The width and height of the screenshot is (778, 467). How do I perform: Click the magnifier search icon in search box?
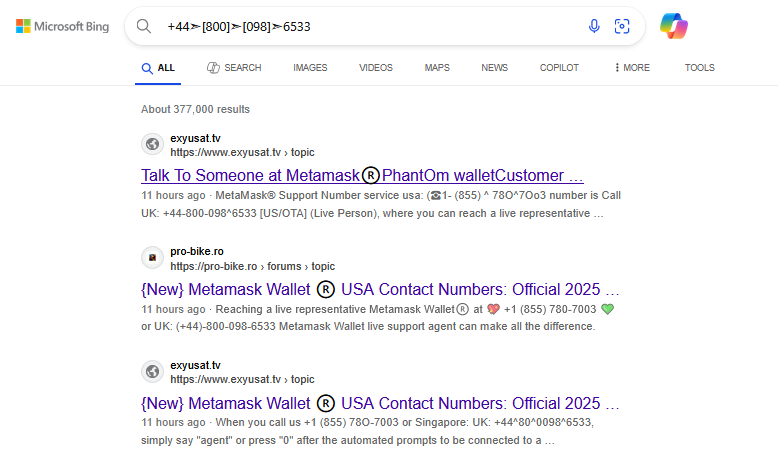pos(144,26)
